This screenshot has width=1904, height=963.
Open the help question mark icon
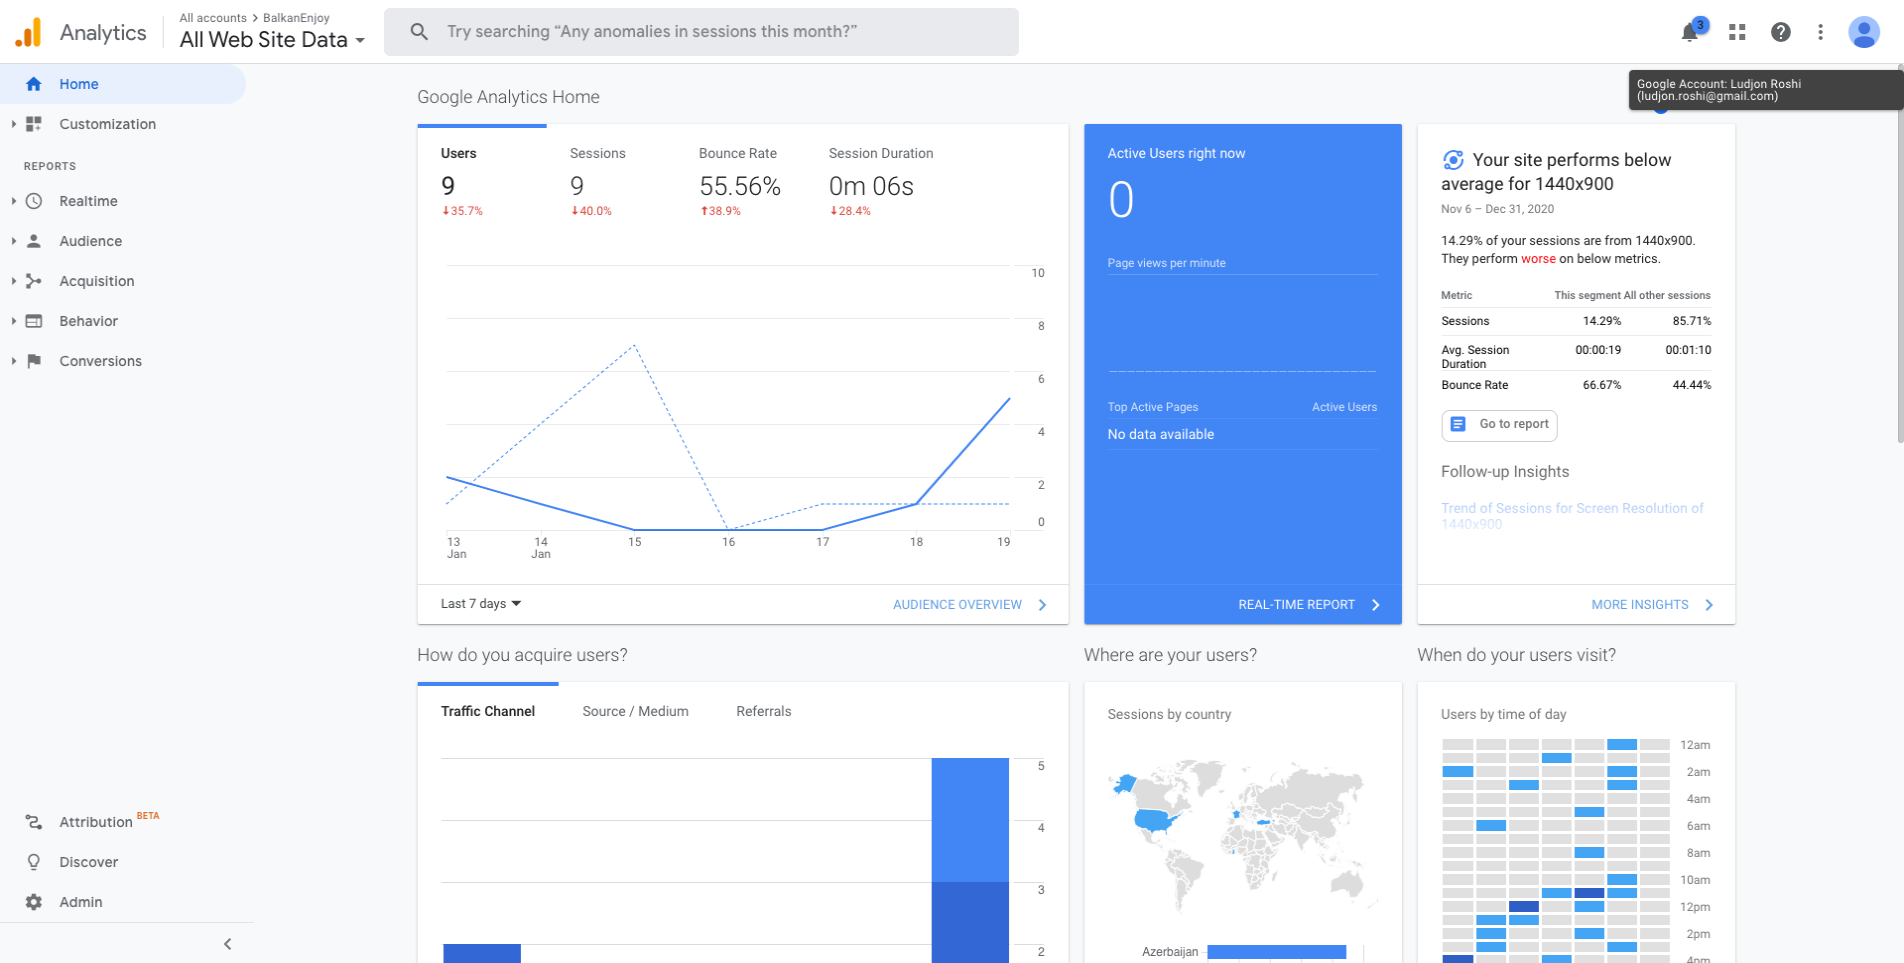click(x=1781, y=32)
